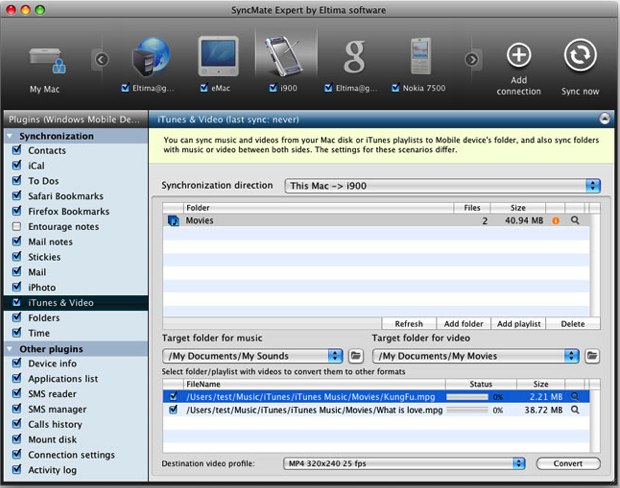
Task: Select the Stickies plugin item
Action: (76, 257)
